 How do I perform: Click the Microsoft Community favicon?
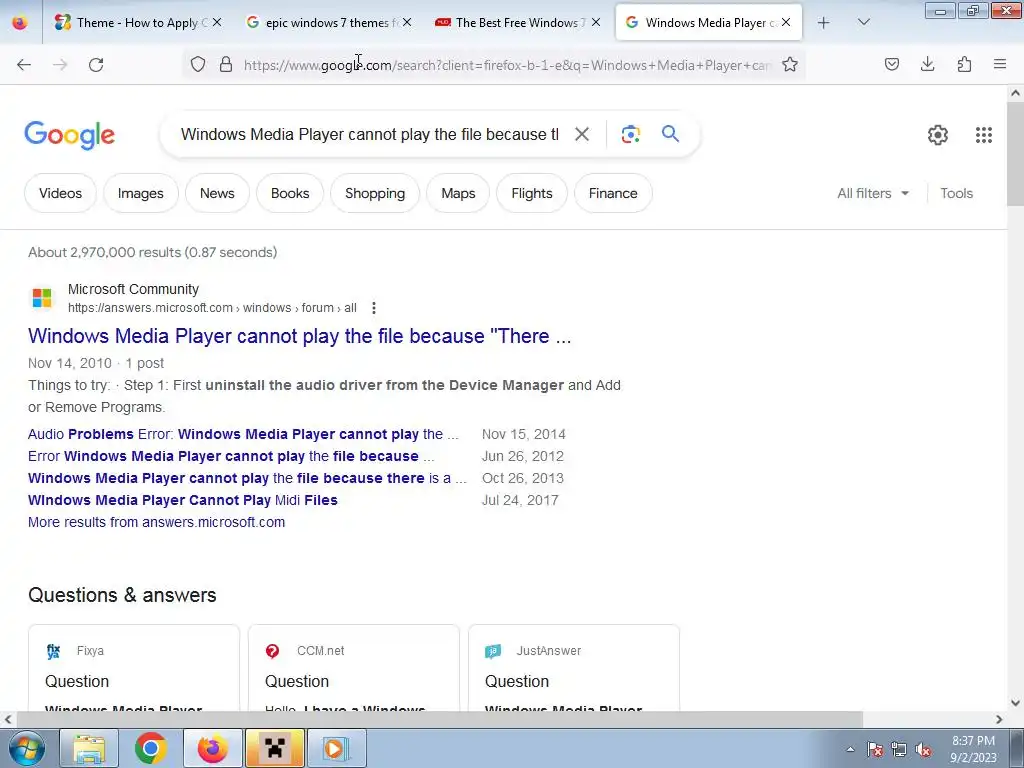pyautogui.click(x=42, y=298)
